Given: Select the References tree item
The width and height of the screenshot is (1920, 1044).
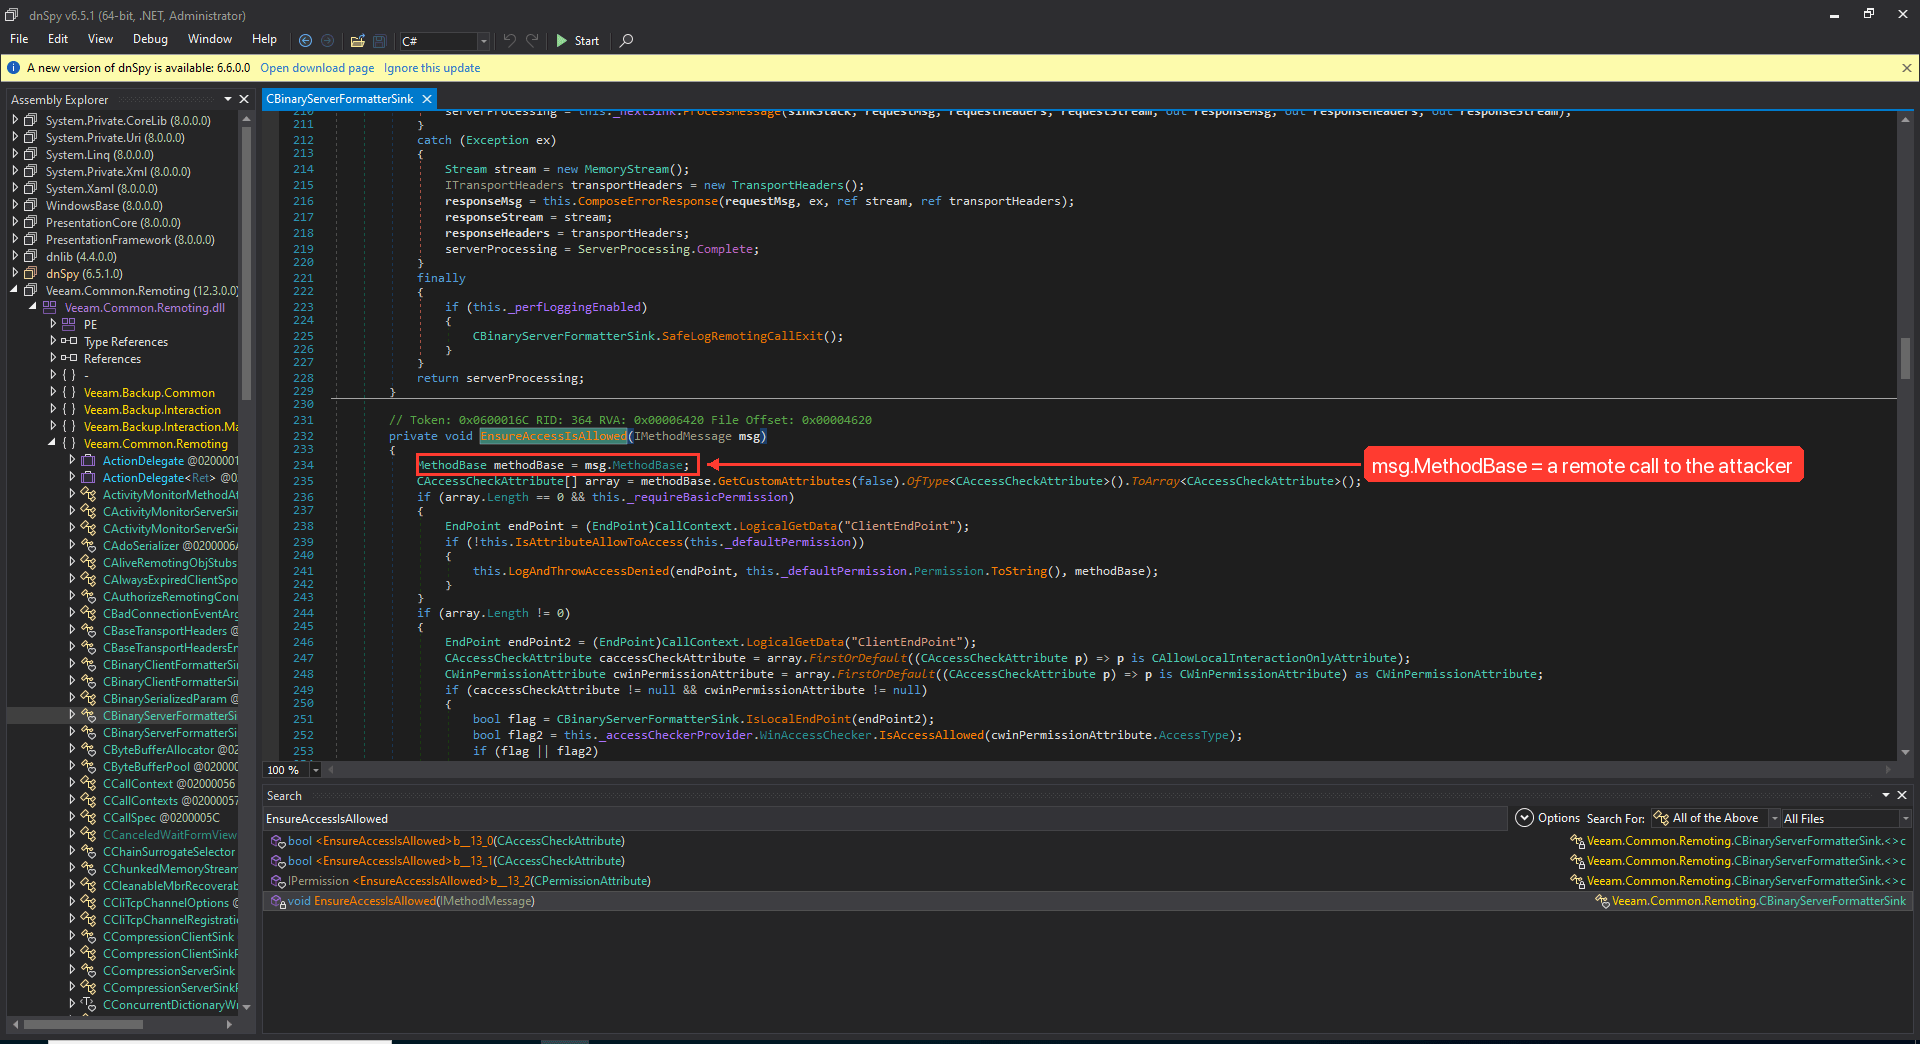Looking at the screenshot, I should coord(112,359).
